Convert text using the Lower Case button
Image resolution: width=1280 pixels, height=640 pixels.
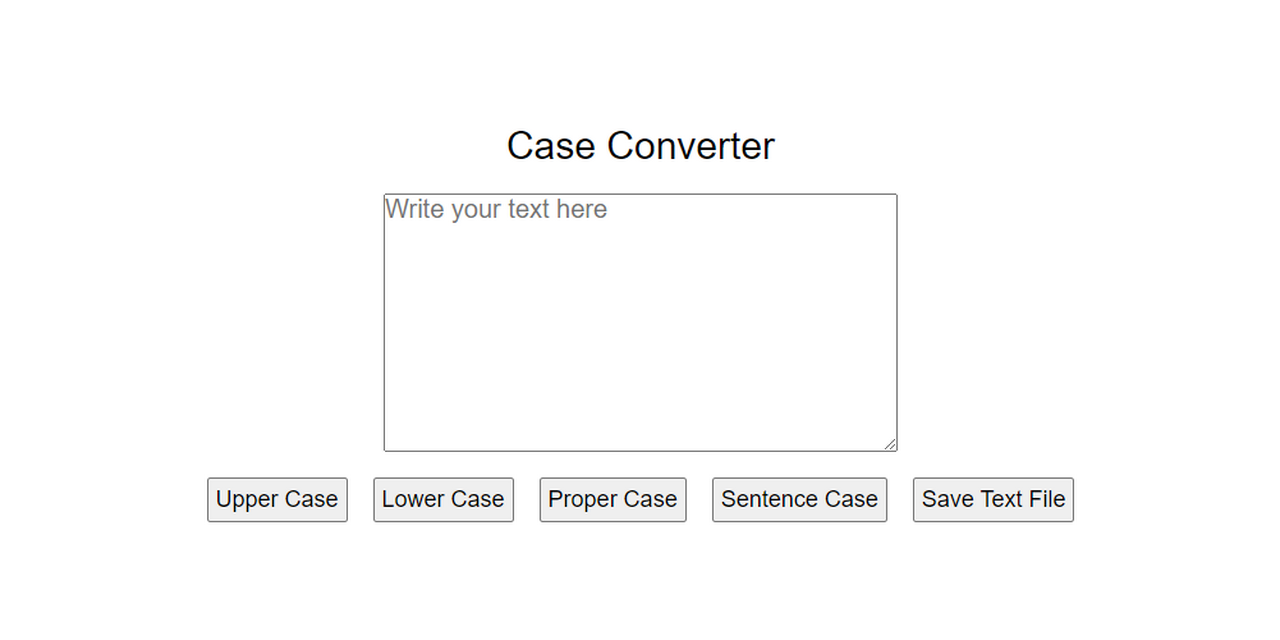pos(443,499)
